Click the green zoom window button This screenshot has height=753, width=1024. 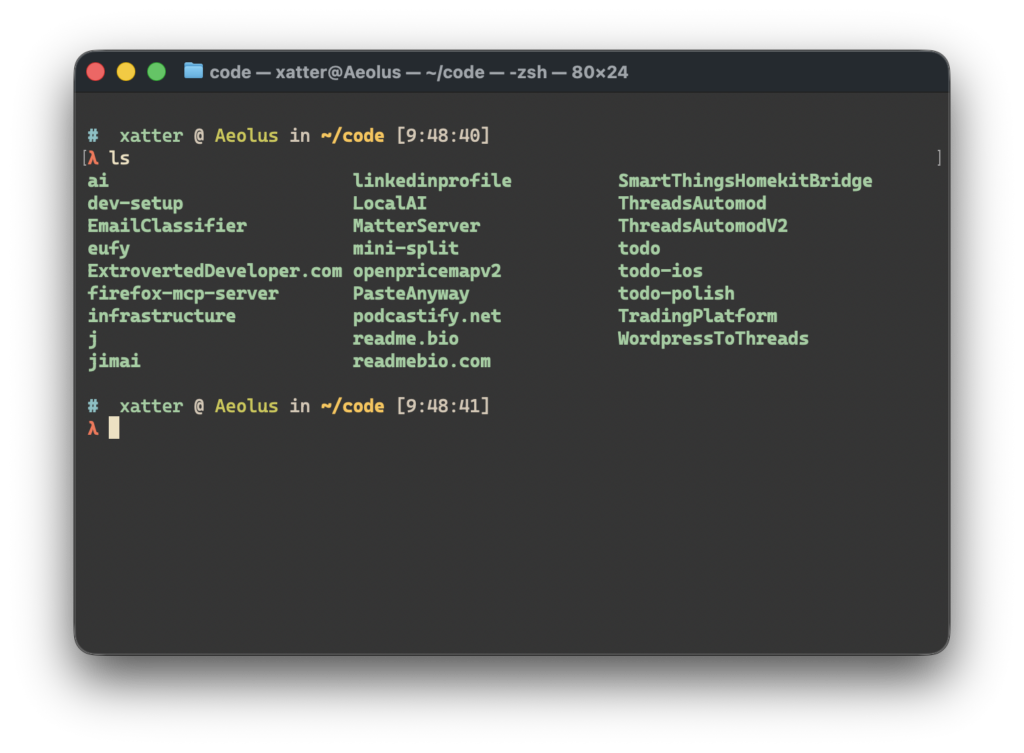click(x=157, y=72)
